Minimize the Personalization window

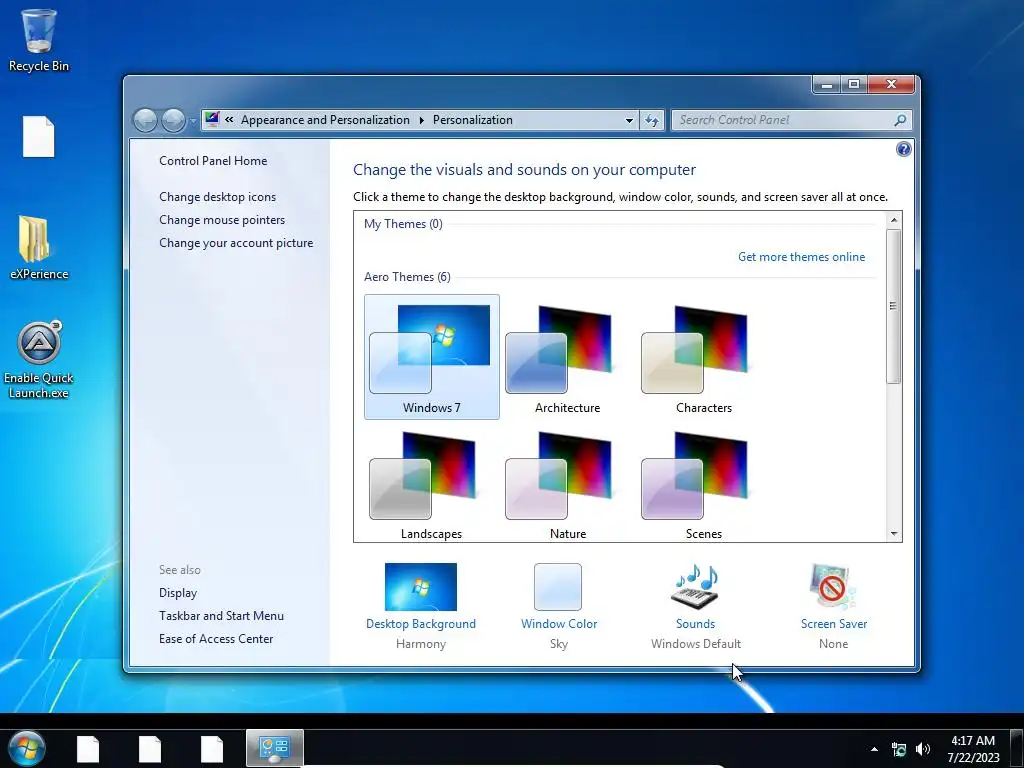coord(827,84)
